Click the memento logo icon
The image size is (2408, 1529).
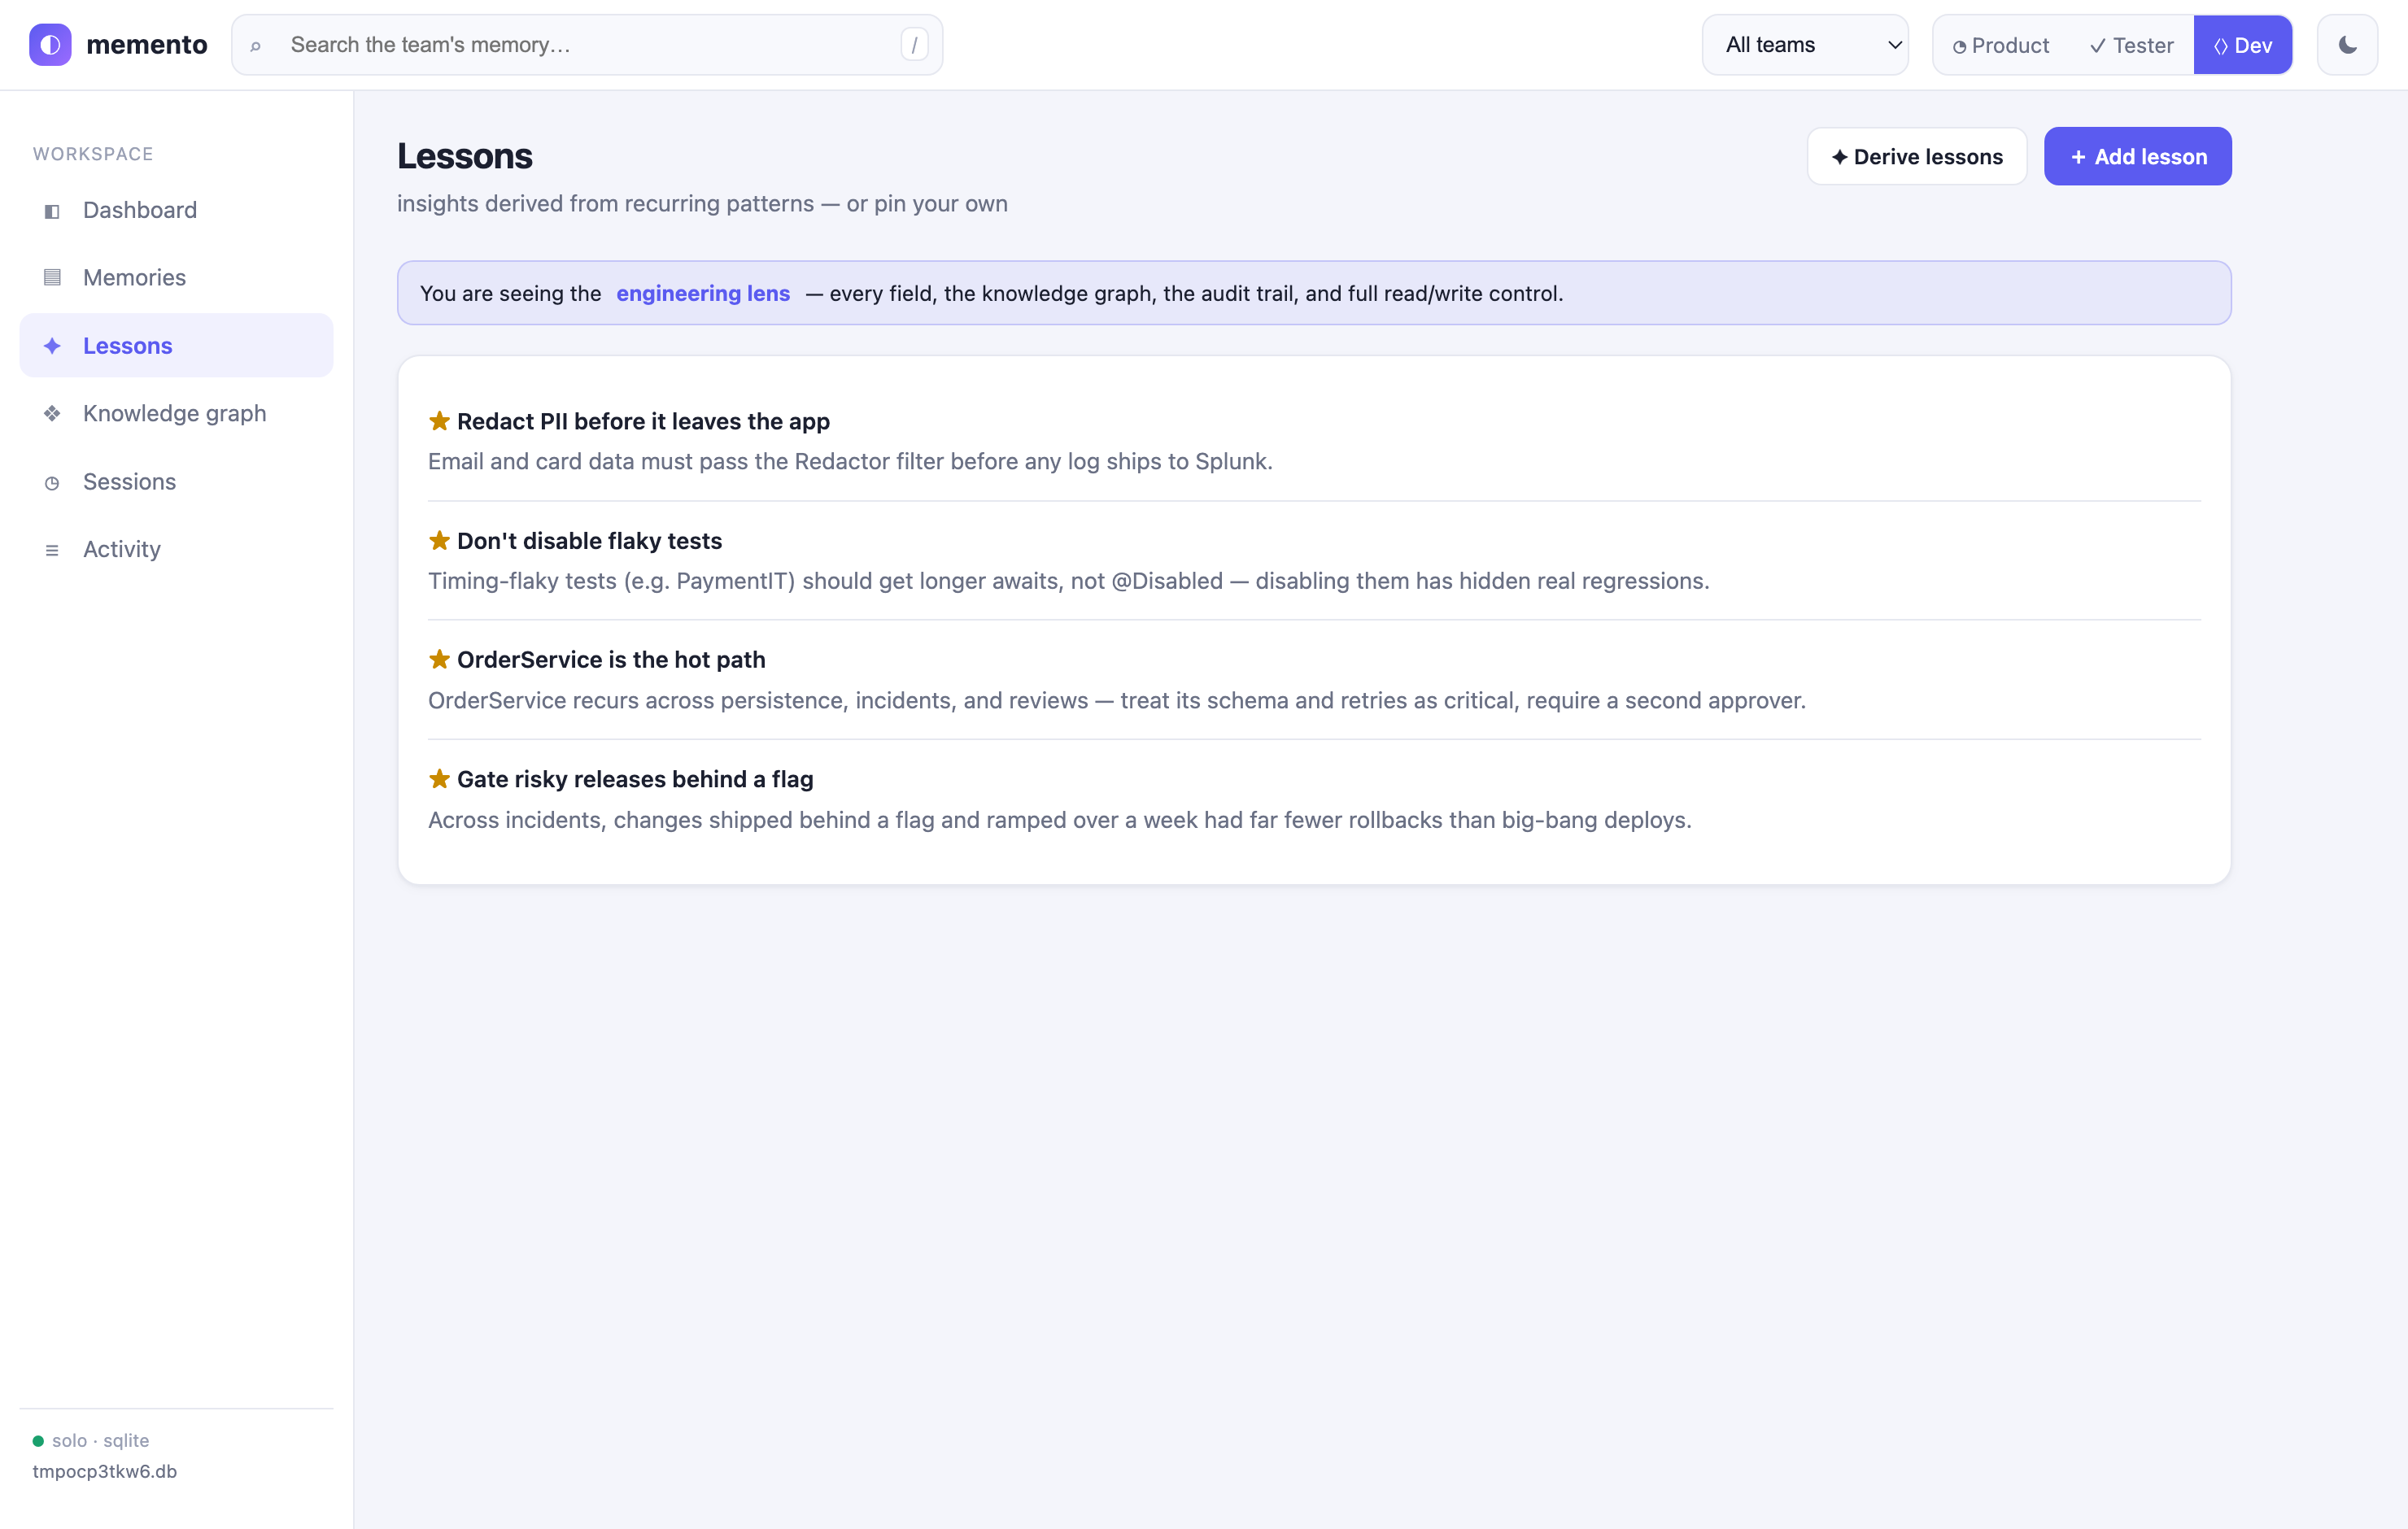tap(50, 45)
